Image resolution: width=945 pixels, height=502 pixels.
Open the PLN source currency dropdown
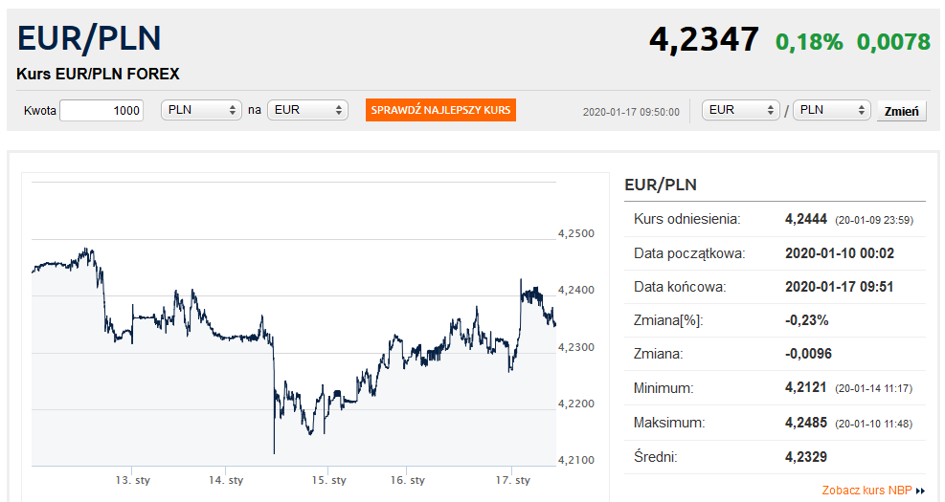tap(201, 110)
